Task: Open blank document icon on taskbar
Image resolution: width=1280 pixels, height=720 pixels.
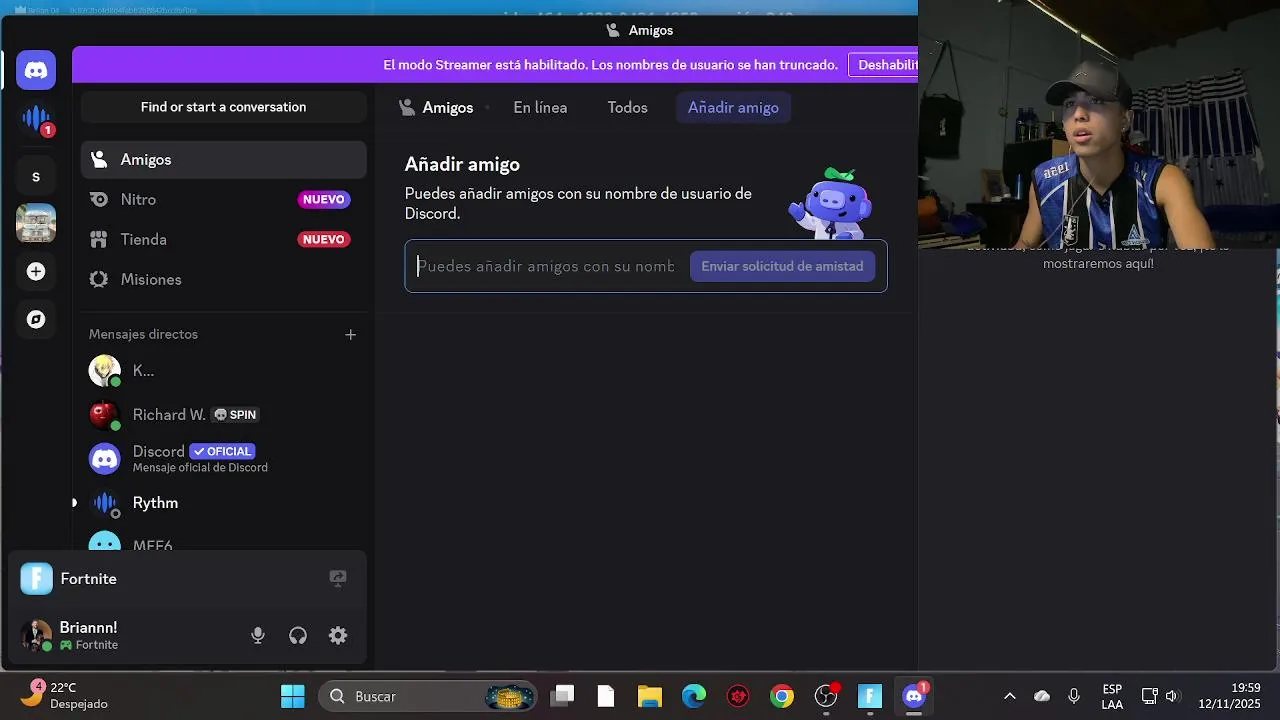Action: tap(606, 696)
